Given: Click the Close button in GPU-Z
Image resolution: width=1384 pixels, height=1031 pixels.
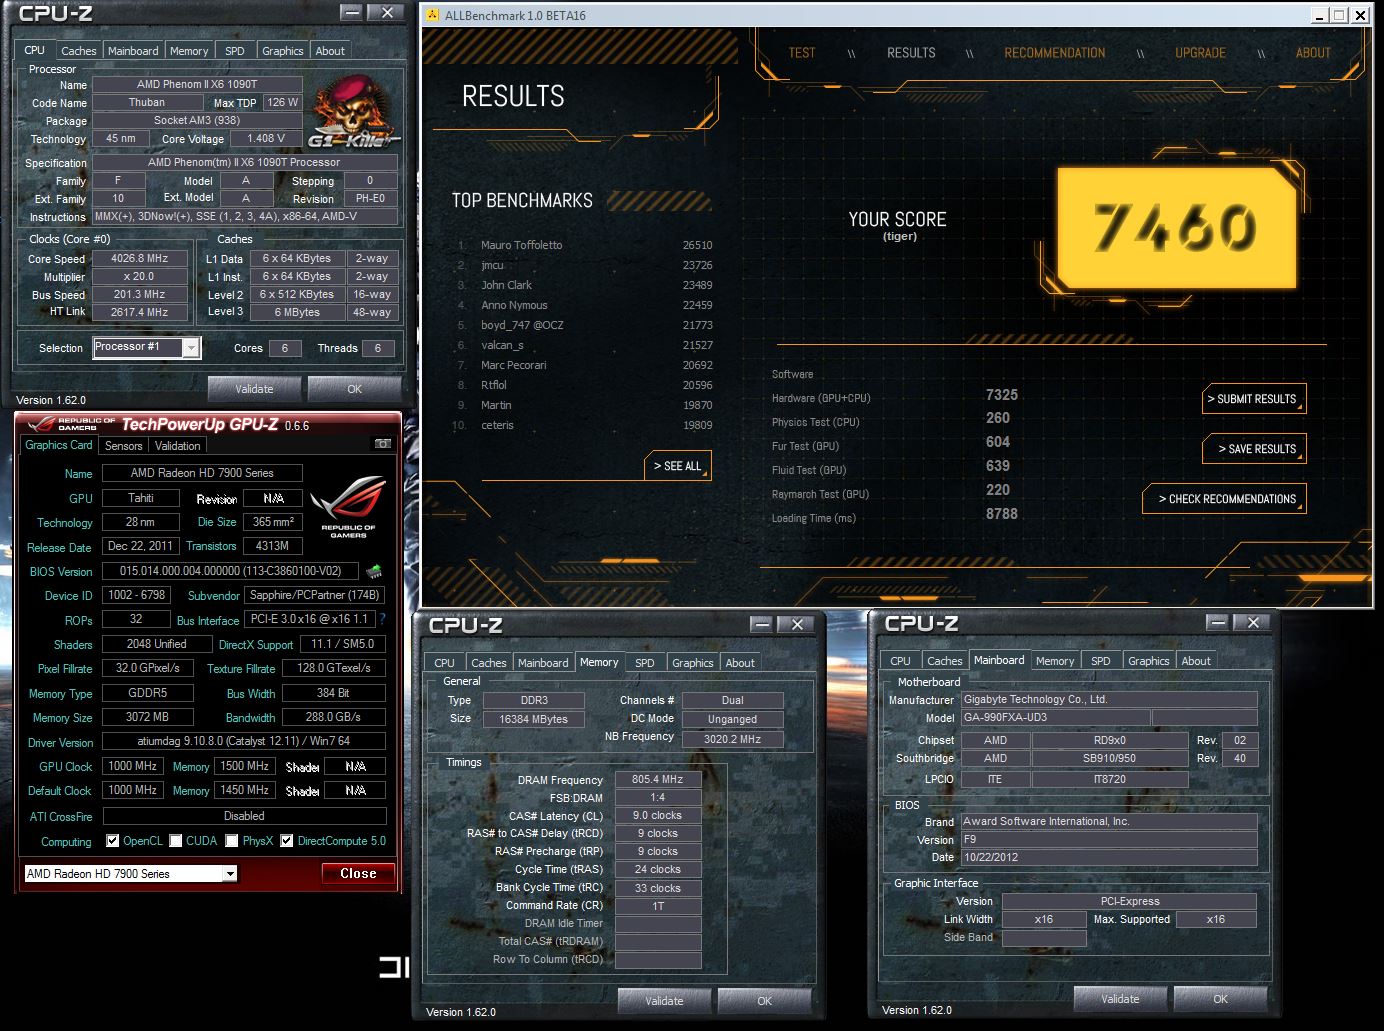Looking at the screenshot, I should 358,873.
